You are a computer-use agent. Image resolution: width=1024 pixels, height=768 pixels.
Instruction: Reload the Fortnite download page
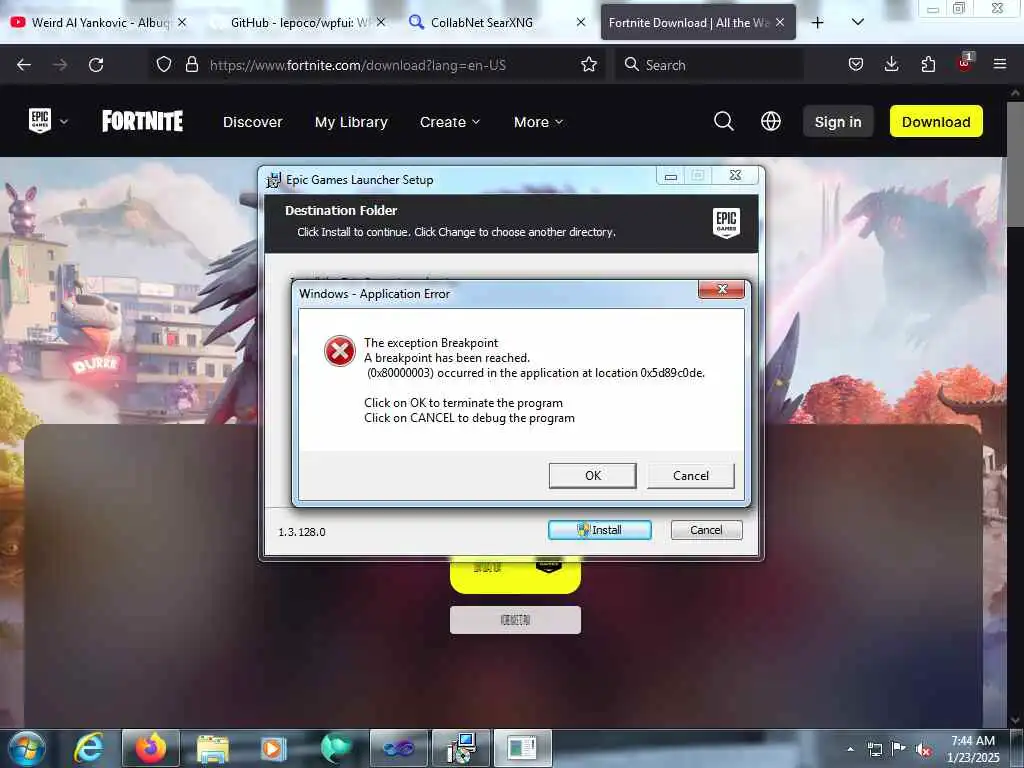tap(96, 65)
